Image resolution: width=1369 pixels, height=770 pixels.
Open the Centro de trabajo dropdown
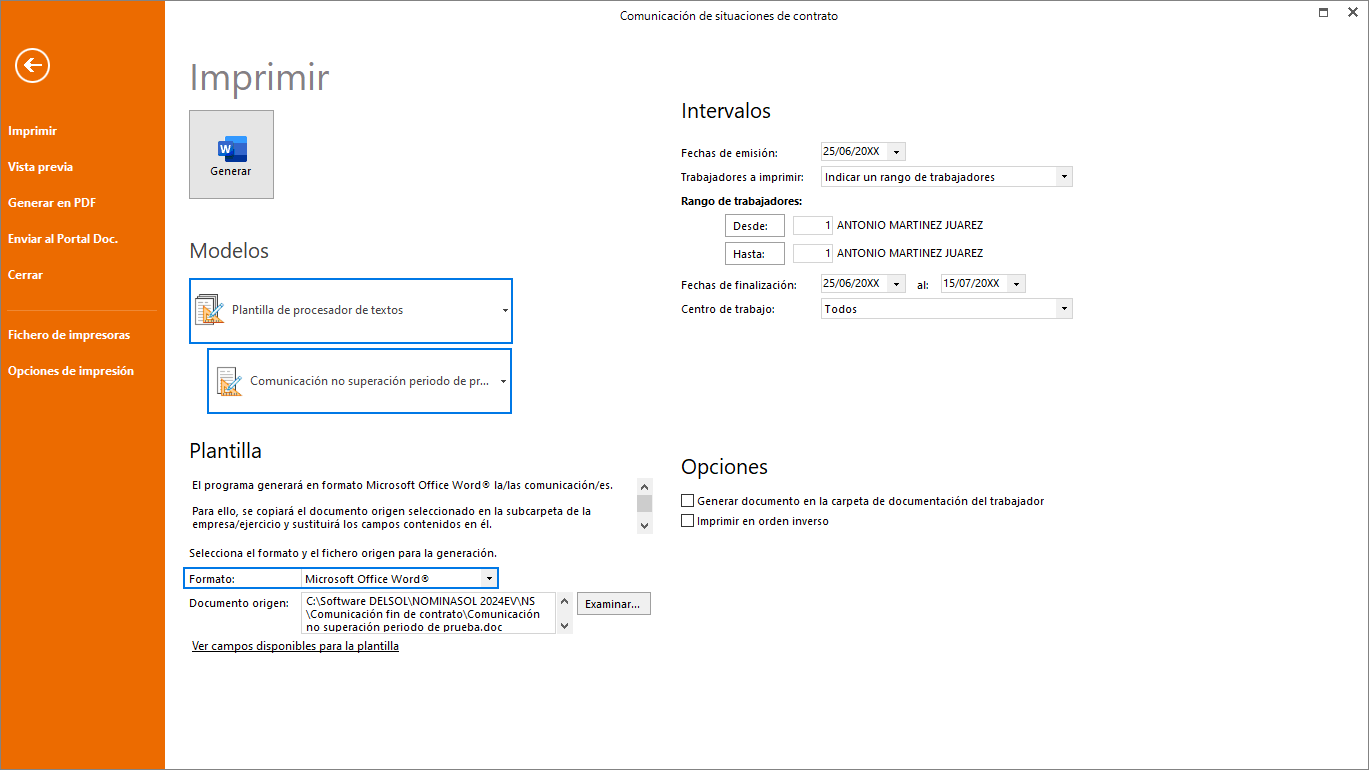pos(1064,309)
